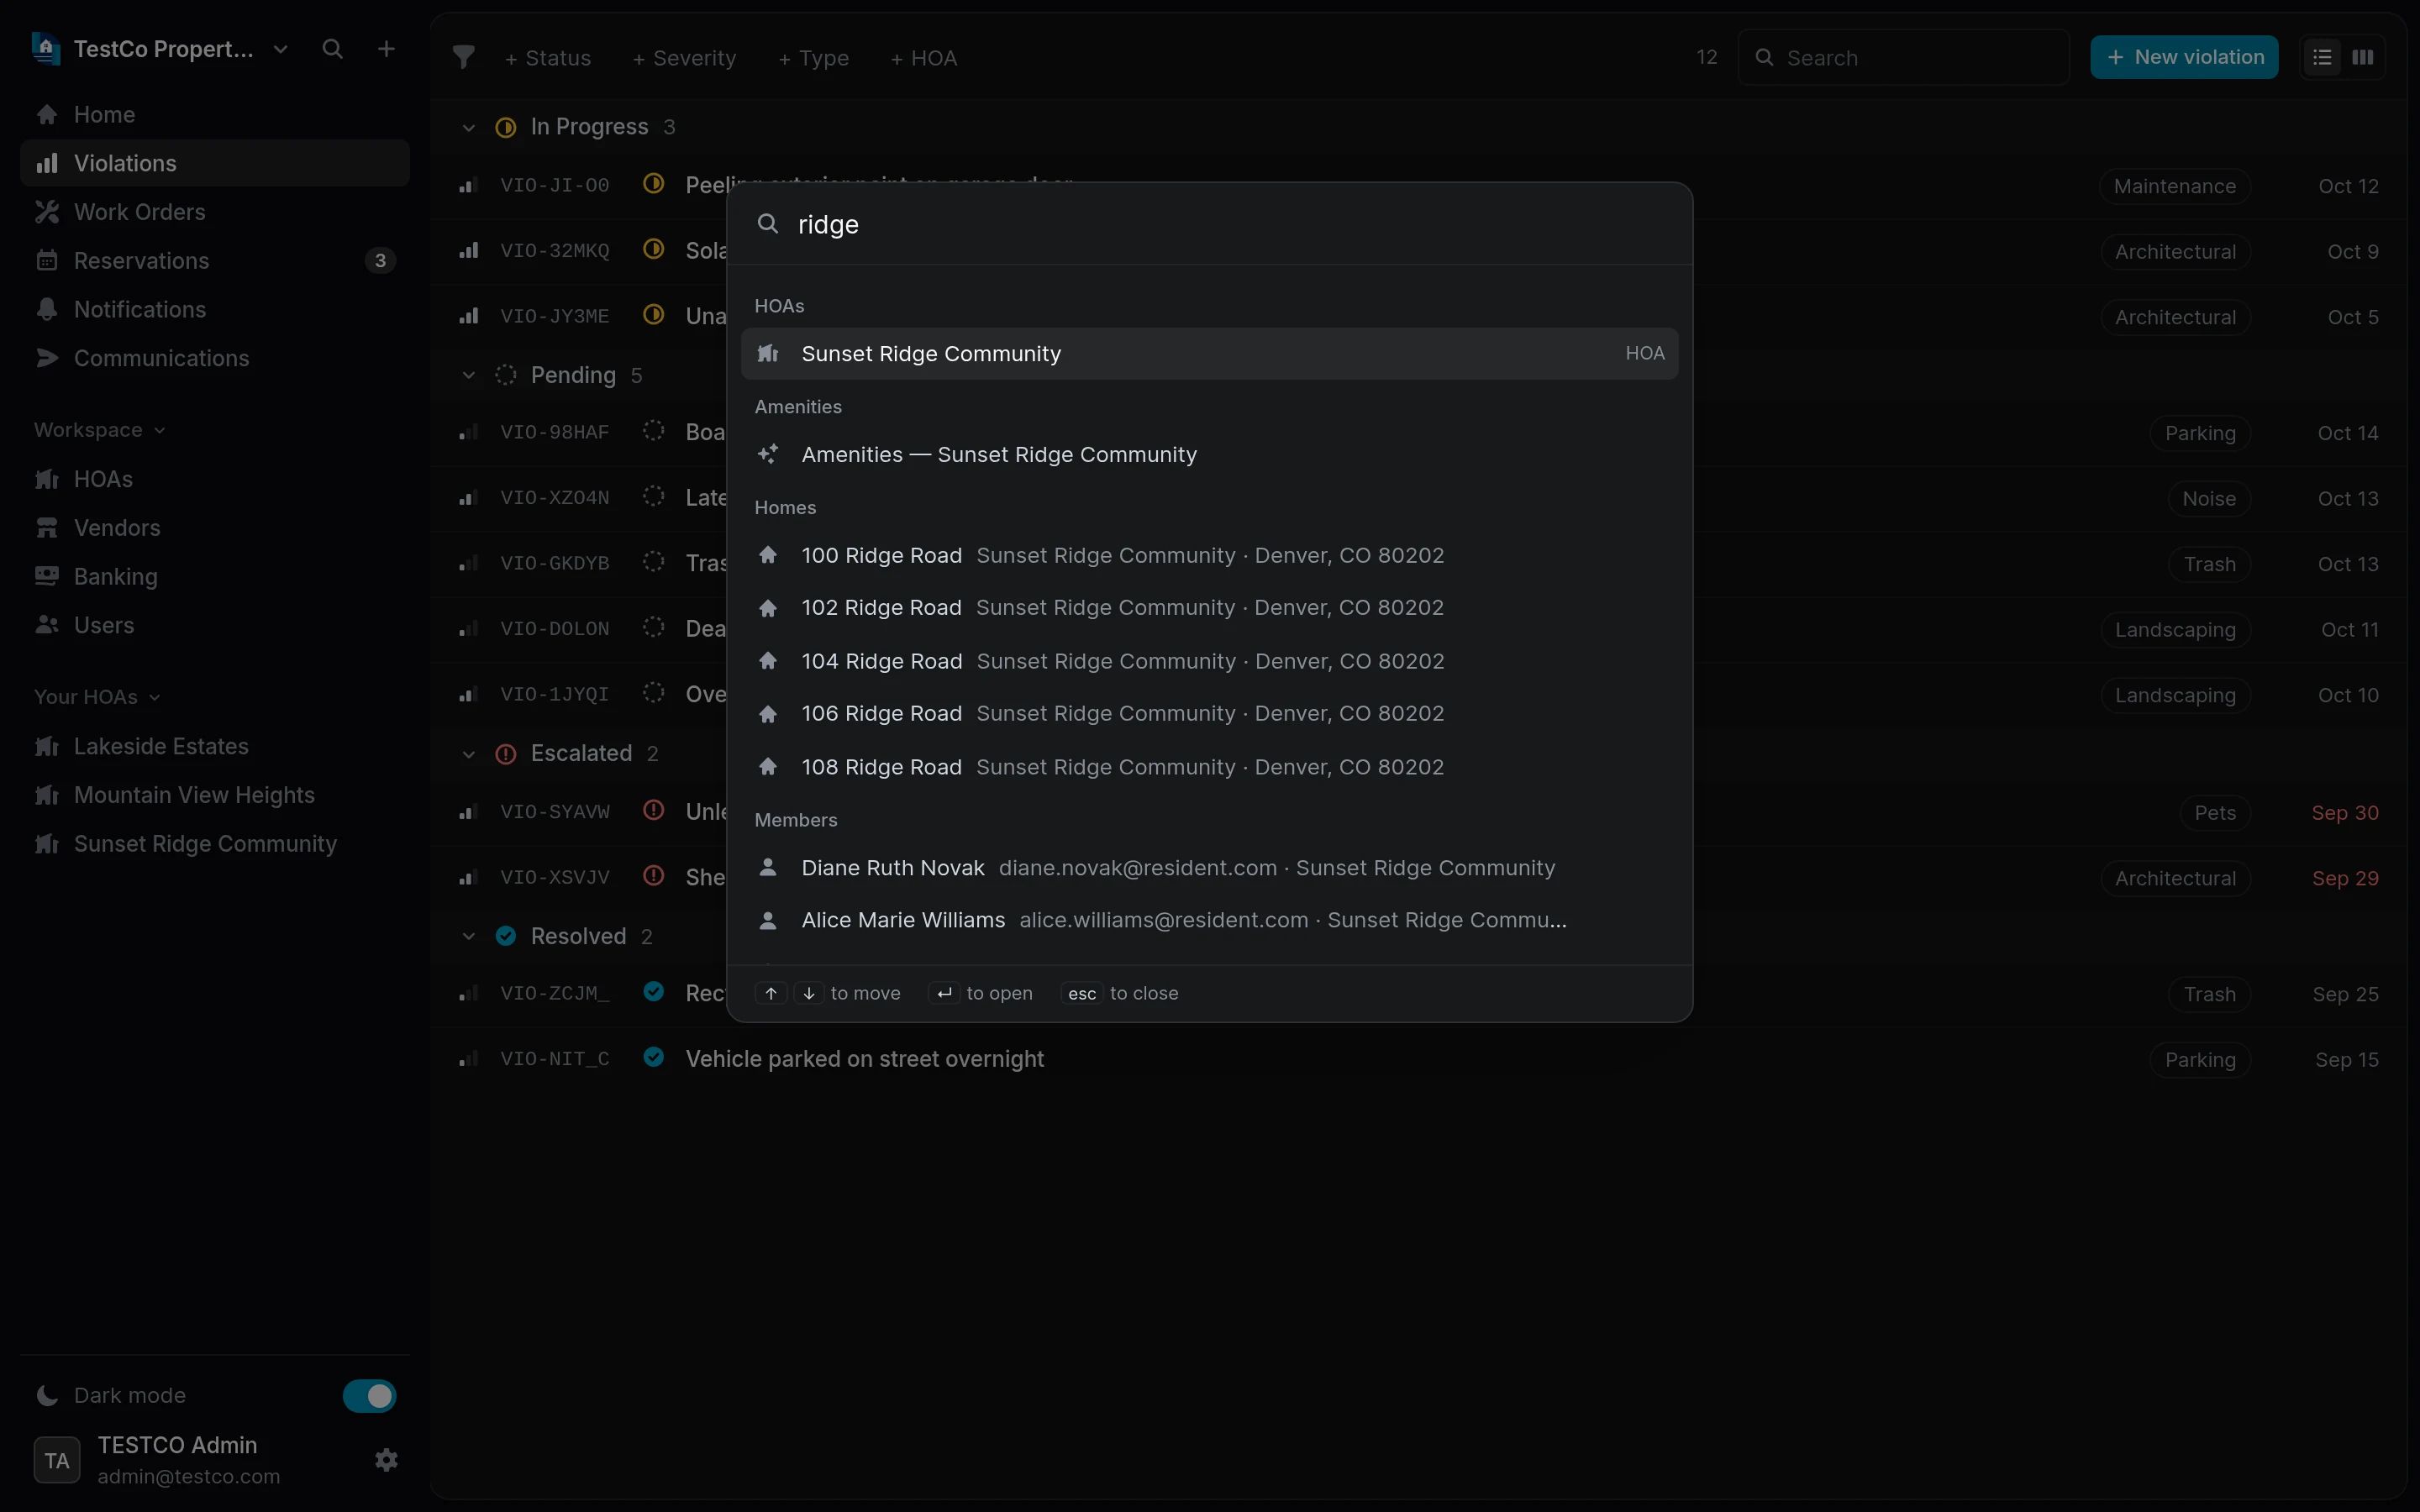Collapse the In Progress group

[468, 127]
